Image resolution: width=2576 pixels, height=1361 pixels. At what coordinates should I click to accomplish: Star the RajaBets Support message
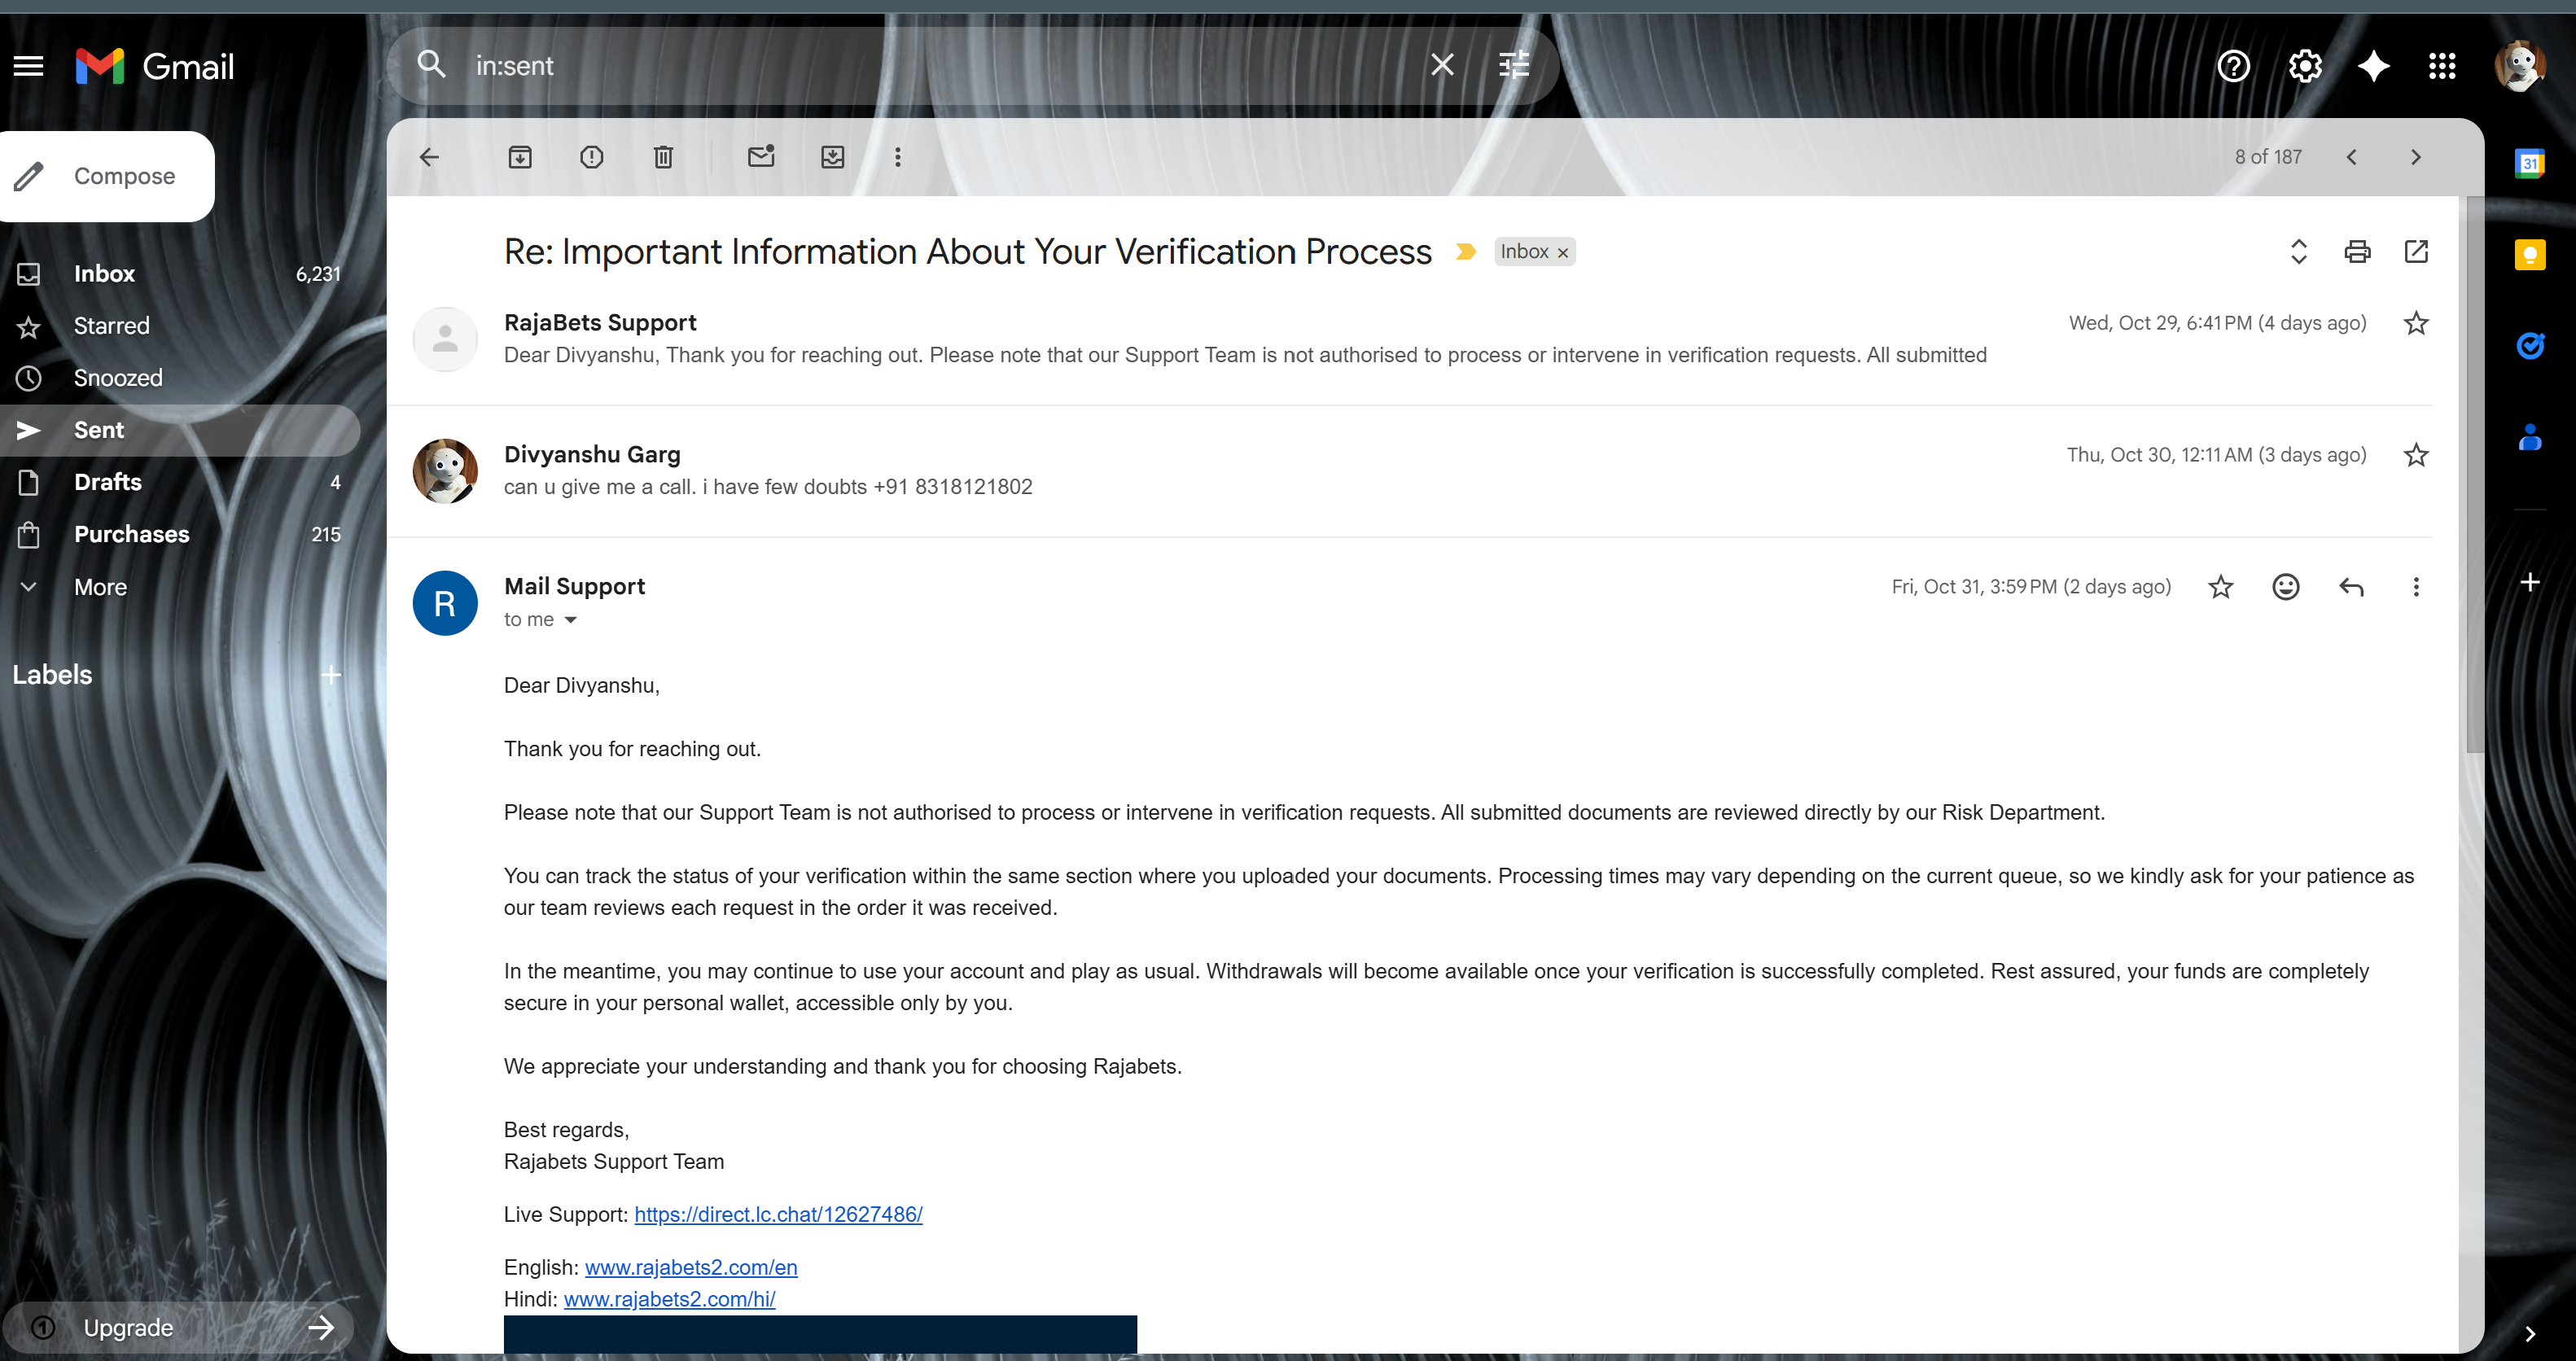click(x=2416, y=323)
